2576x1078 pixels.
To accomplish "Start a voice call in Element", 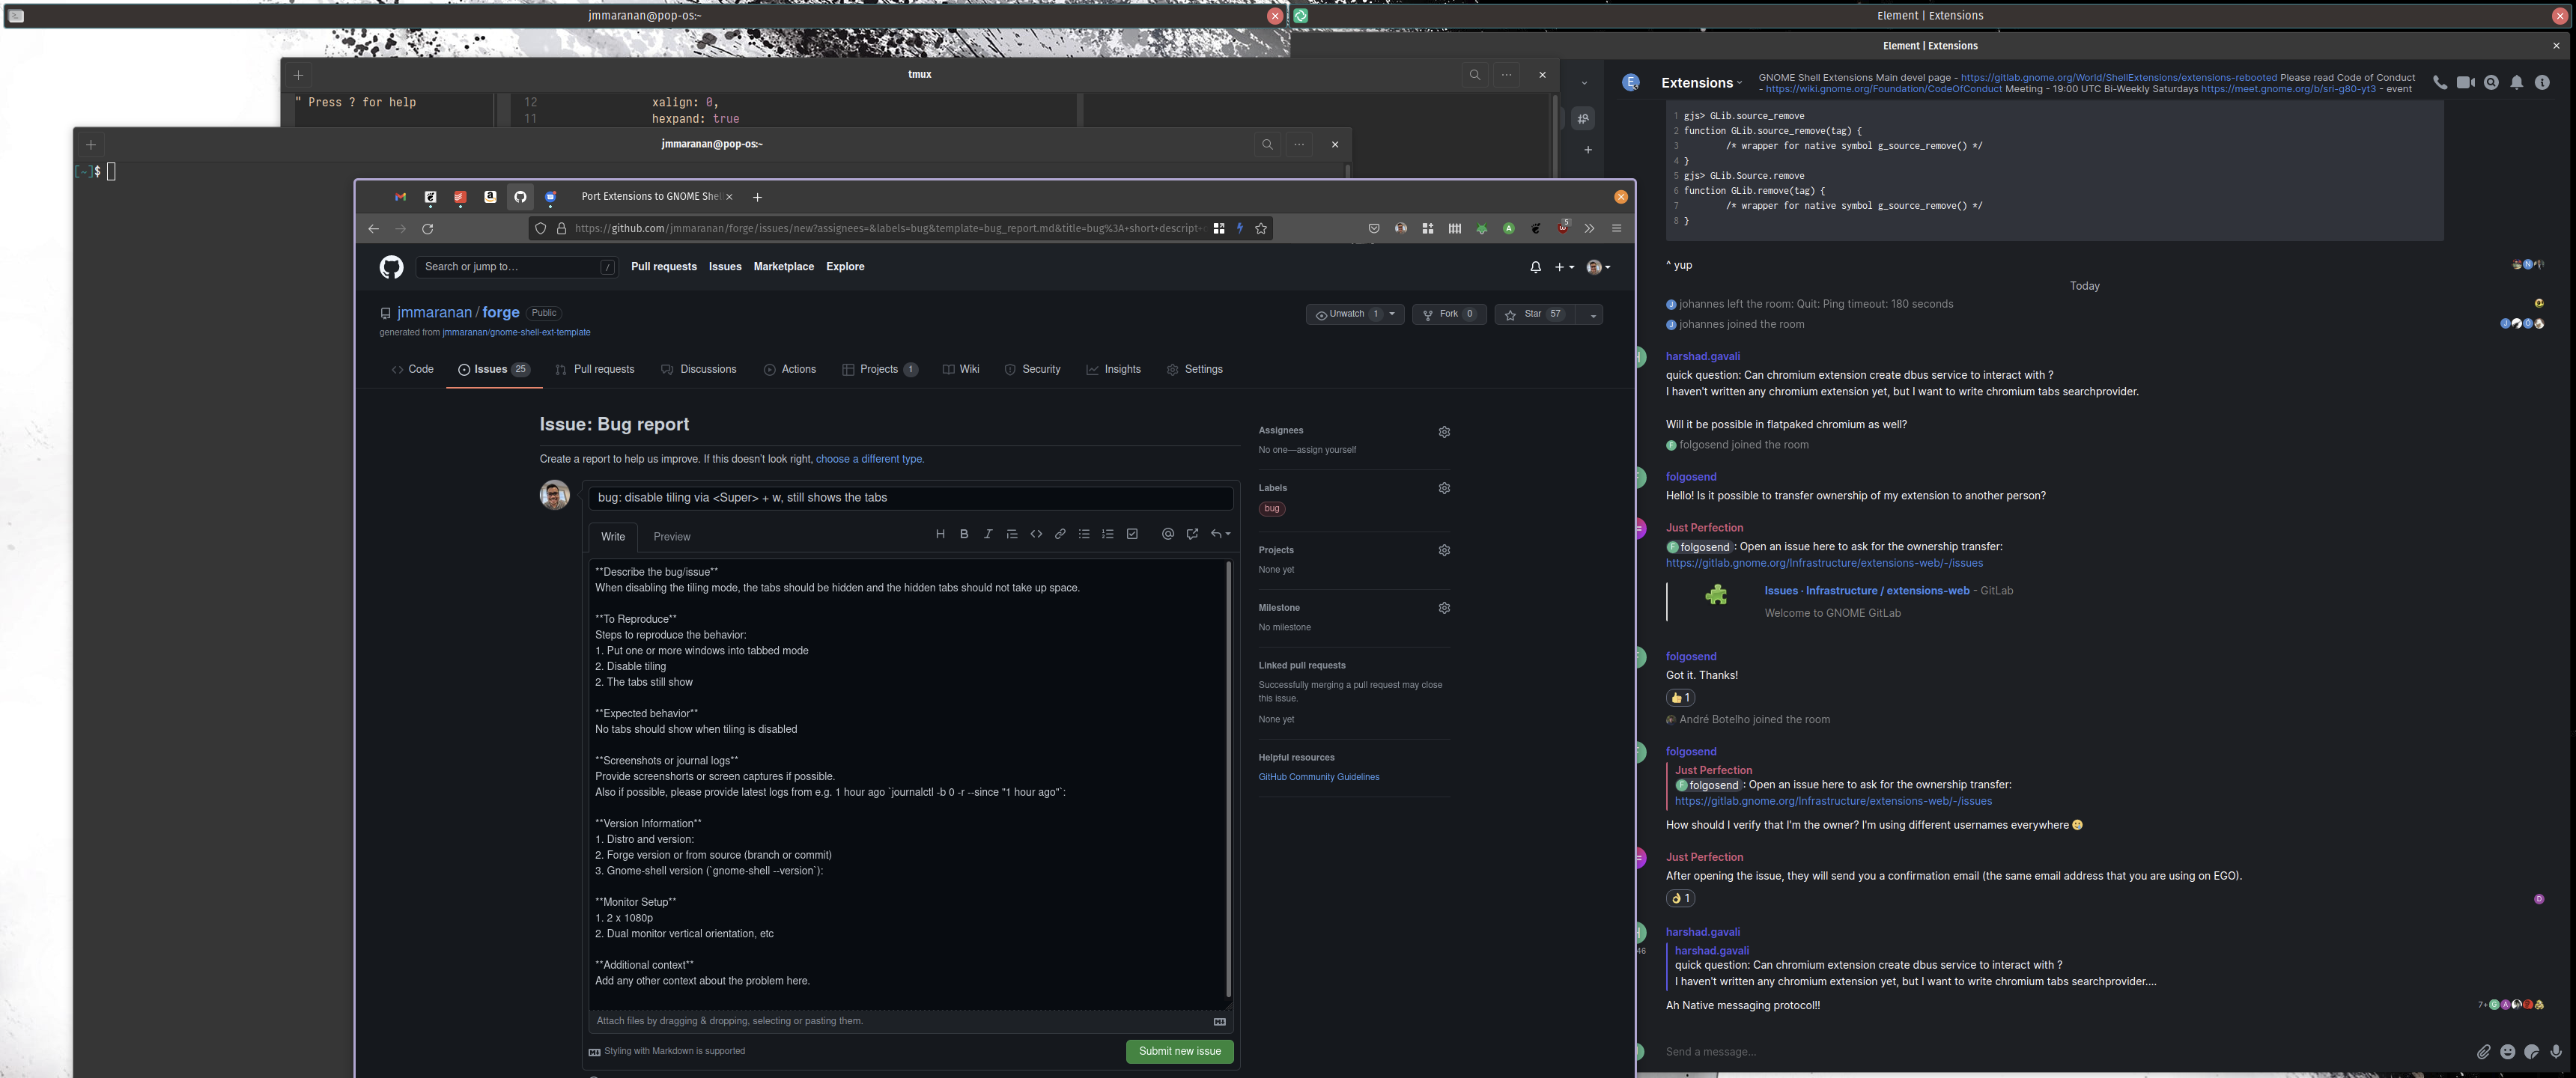I will tap(2440, 82).
